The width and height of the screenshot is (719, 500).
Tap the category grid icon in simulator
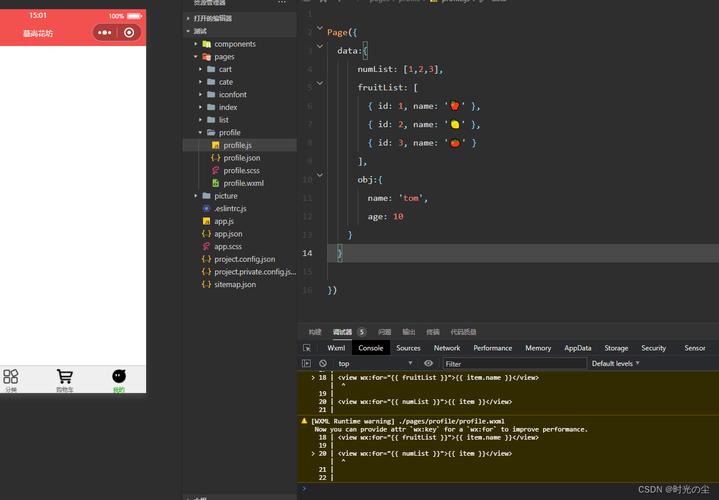pyautogui.click(x=11, y=377)
